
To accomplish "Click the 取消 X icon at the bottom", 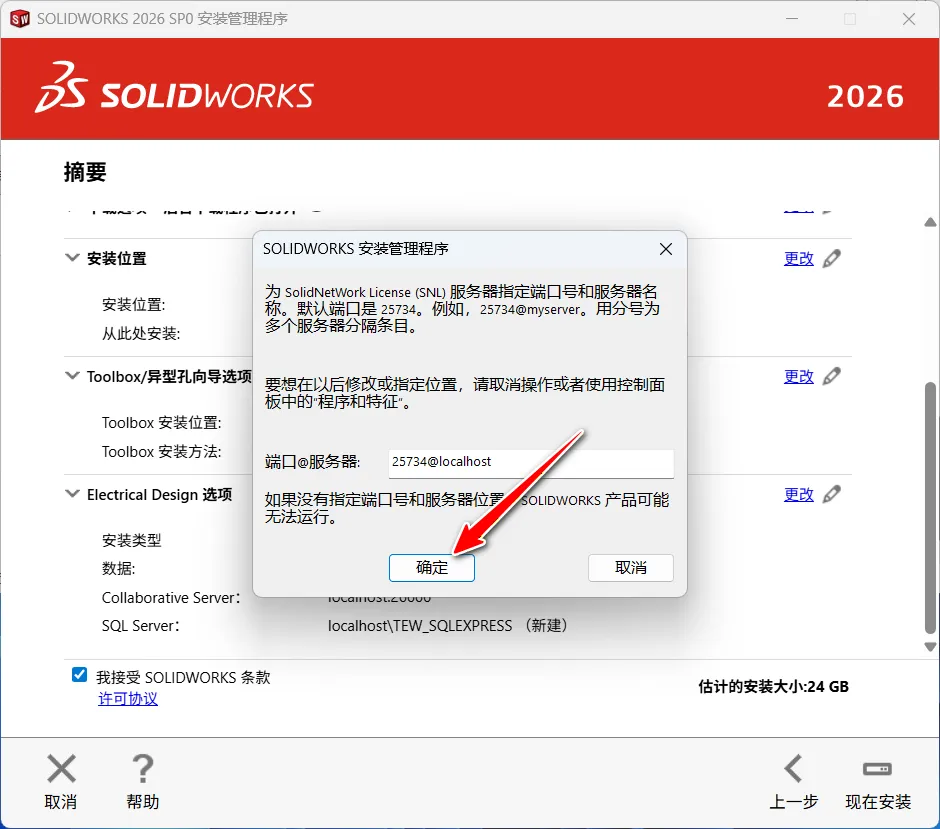I will tap(61, 768).
